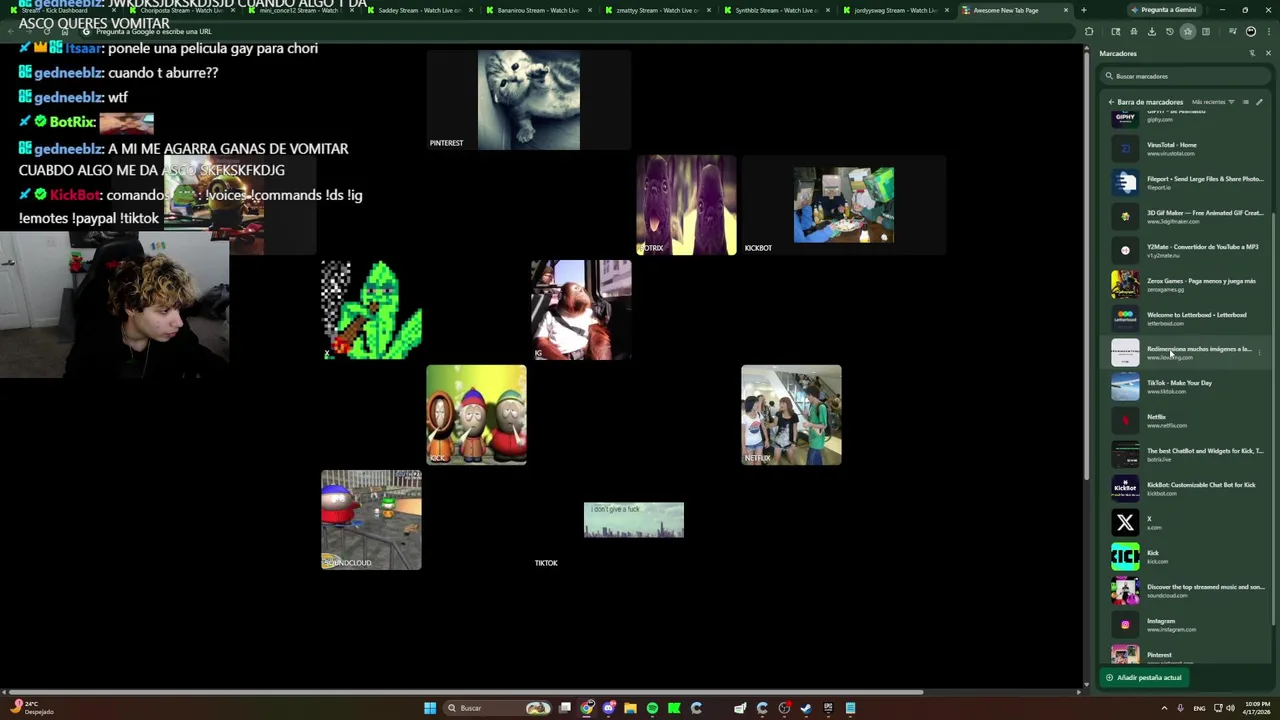Open Kick app from the taskbar
The height and width of the screenshot is (720, 1280).
coord(674,708)
